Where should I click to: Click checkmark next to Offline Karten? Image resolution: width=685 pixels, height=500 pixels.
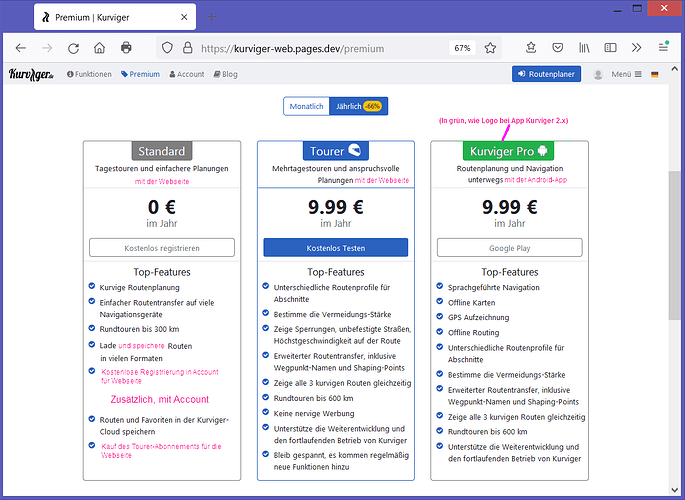pyautogui.click(x=439, y=301)
